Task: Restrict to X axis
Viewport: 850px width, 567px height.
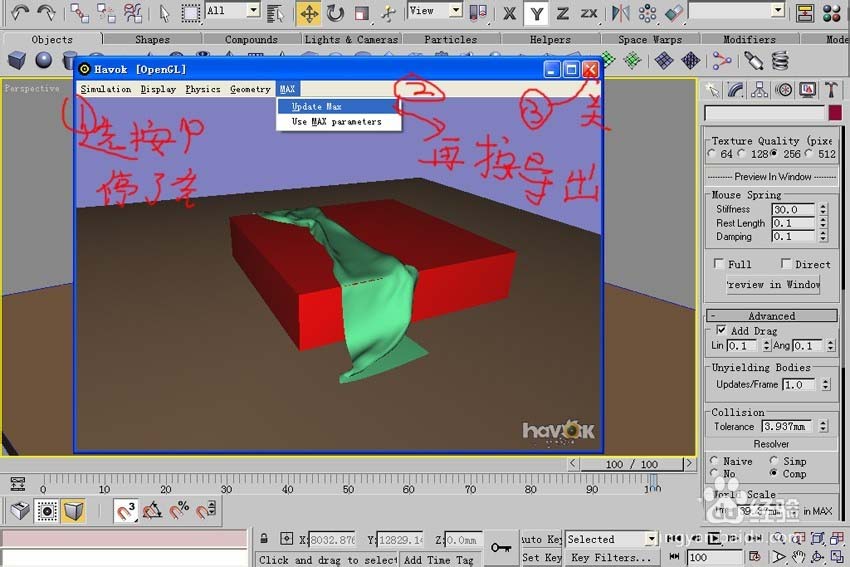Action: coord(509,13)
